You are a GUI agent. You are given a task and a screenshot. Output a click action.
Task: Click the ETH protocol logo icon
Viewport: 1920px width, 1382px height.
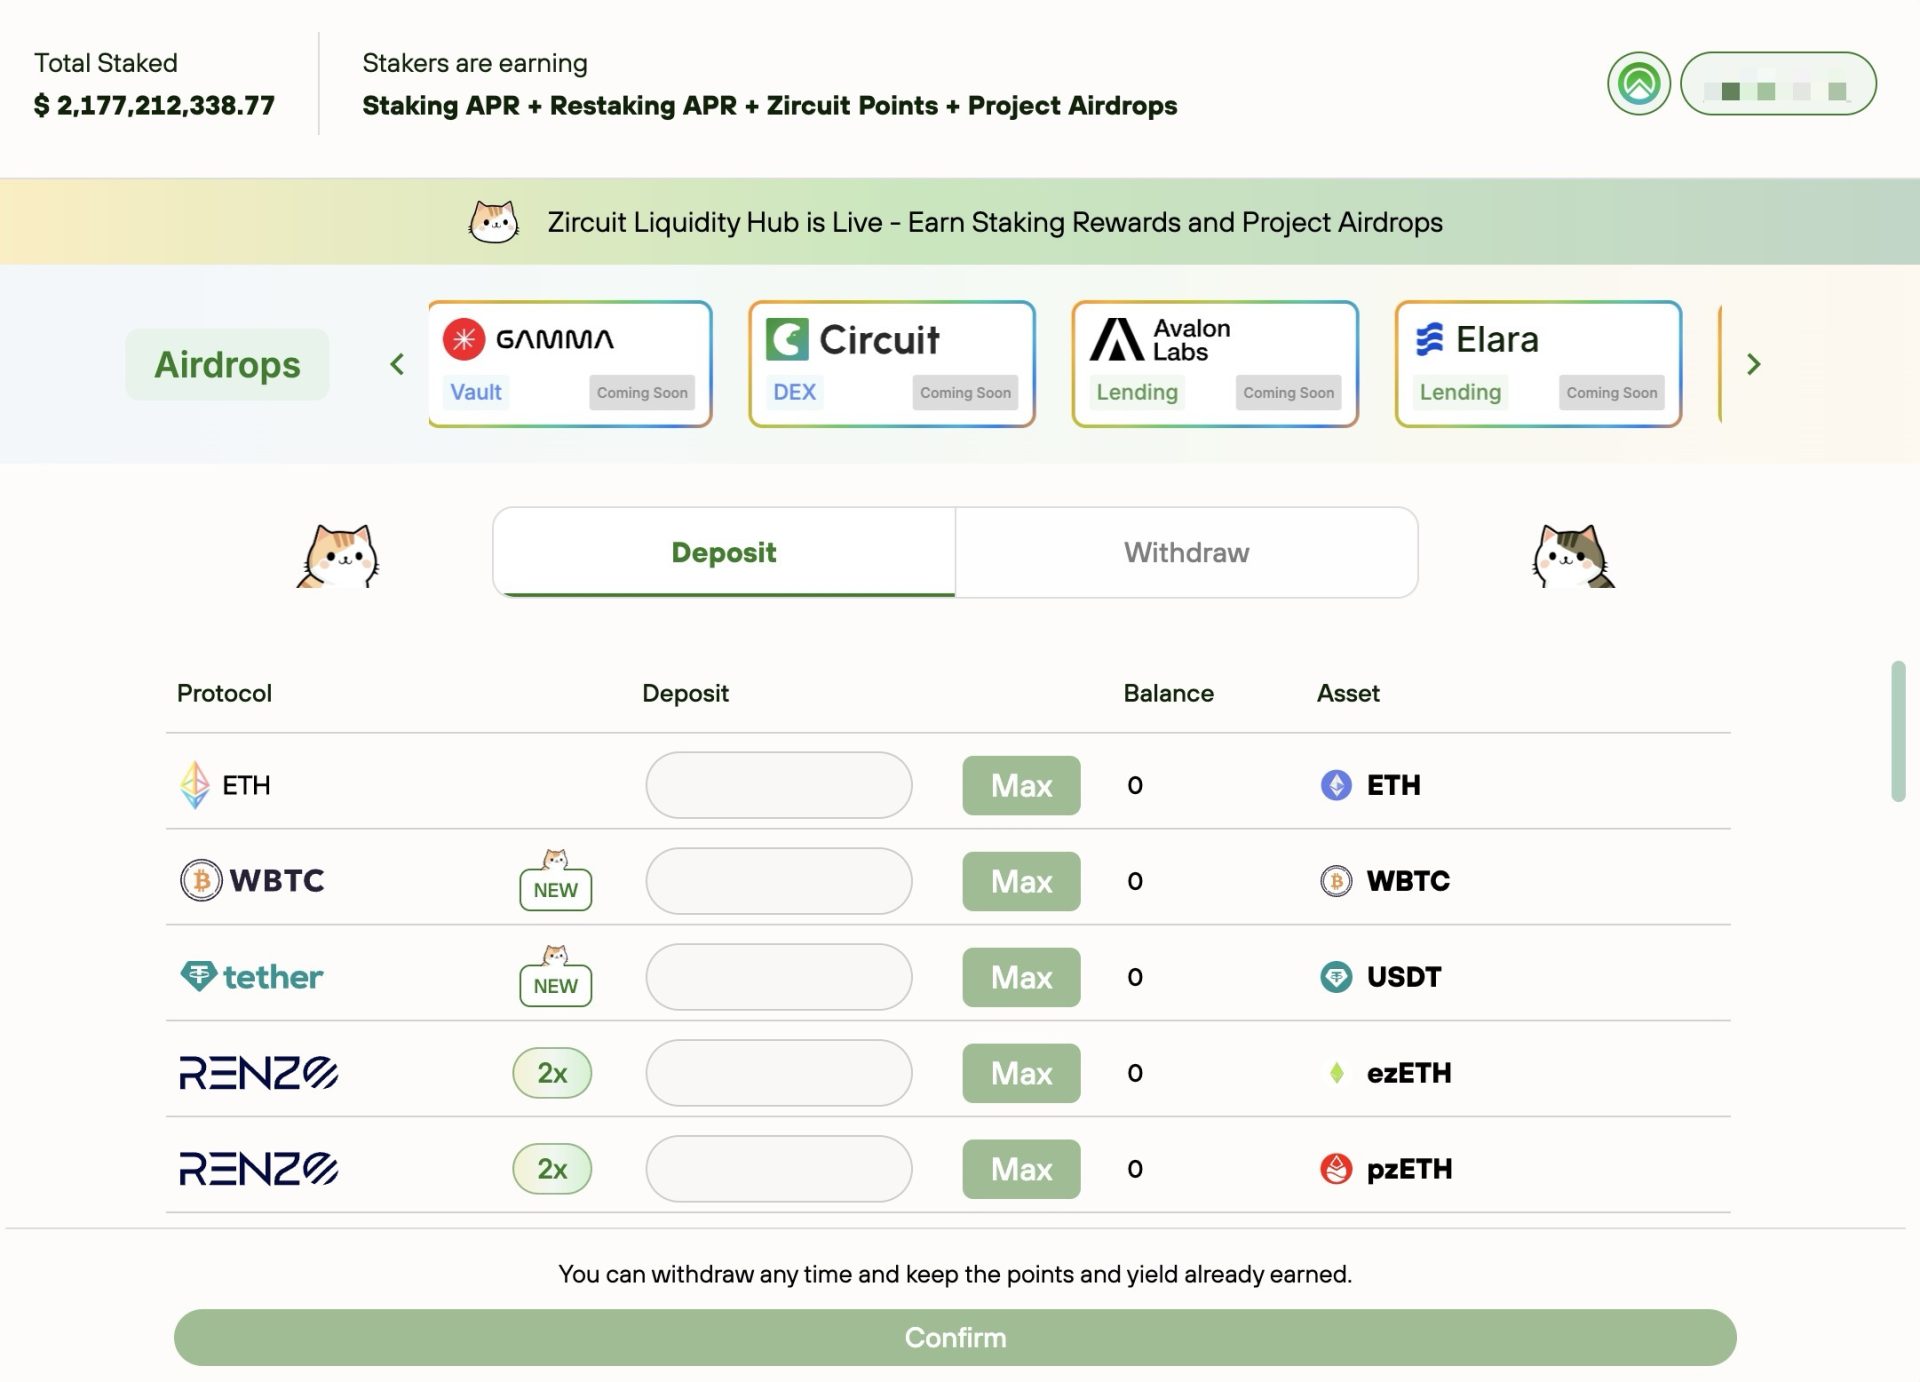pos(195,785)
